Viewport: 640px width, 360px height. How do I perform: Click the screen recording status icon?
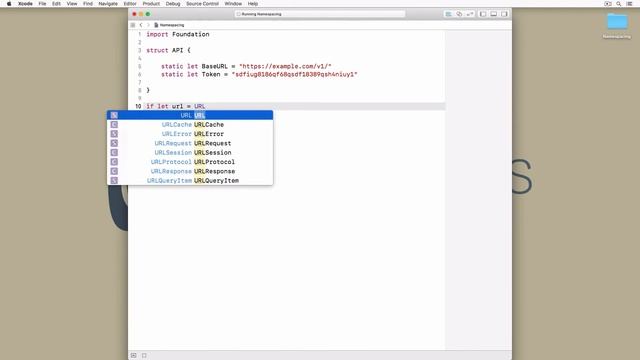[x=608, y=4]
